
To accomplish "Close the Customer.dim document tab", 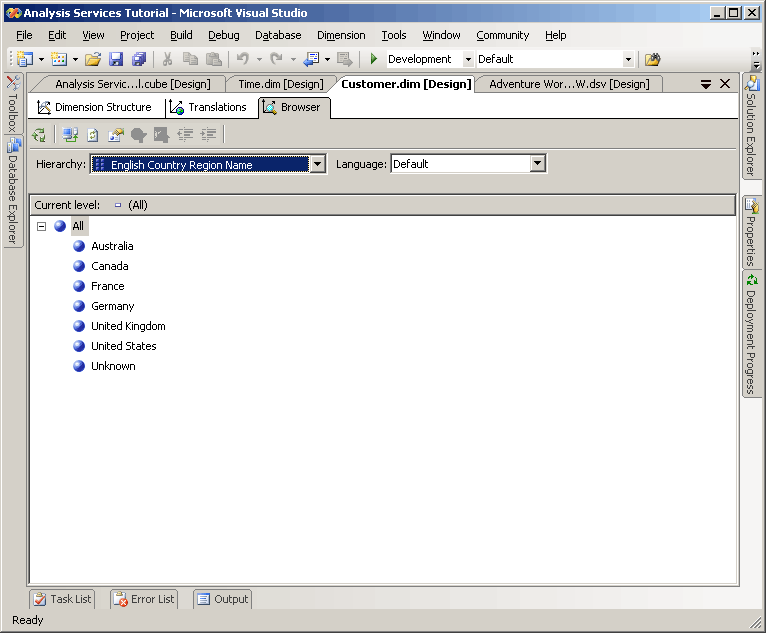I will (x=725, y=84).
